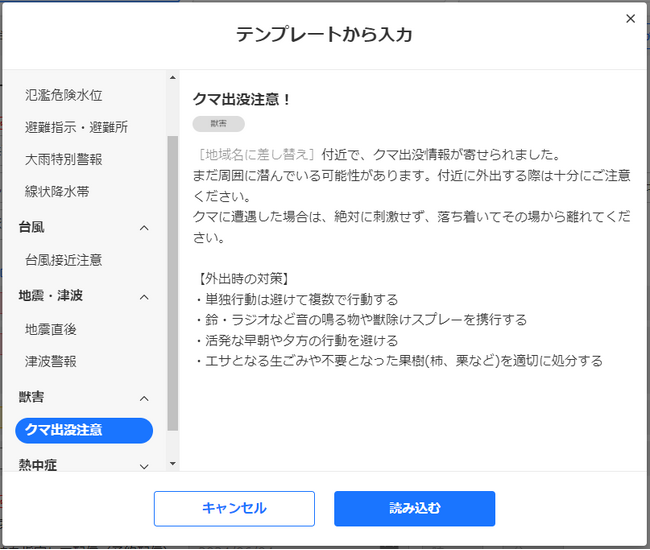Click the 獣害 tag badge in preview
Viewport: 650px width, 550px height.
click(x=218, y=124)
